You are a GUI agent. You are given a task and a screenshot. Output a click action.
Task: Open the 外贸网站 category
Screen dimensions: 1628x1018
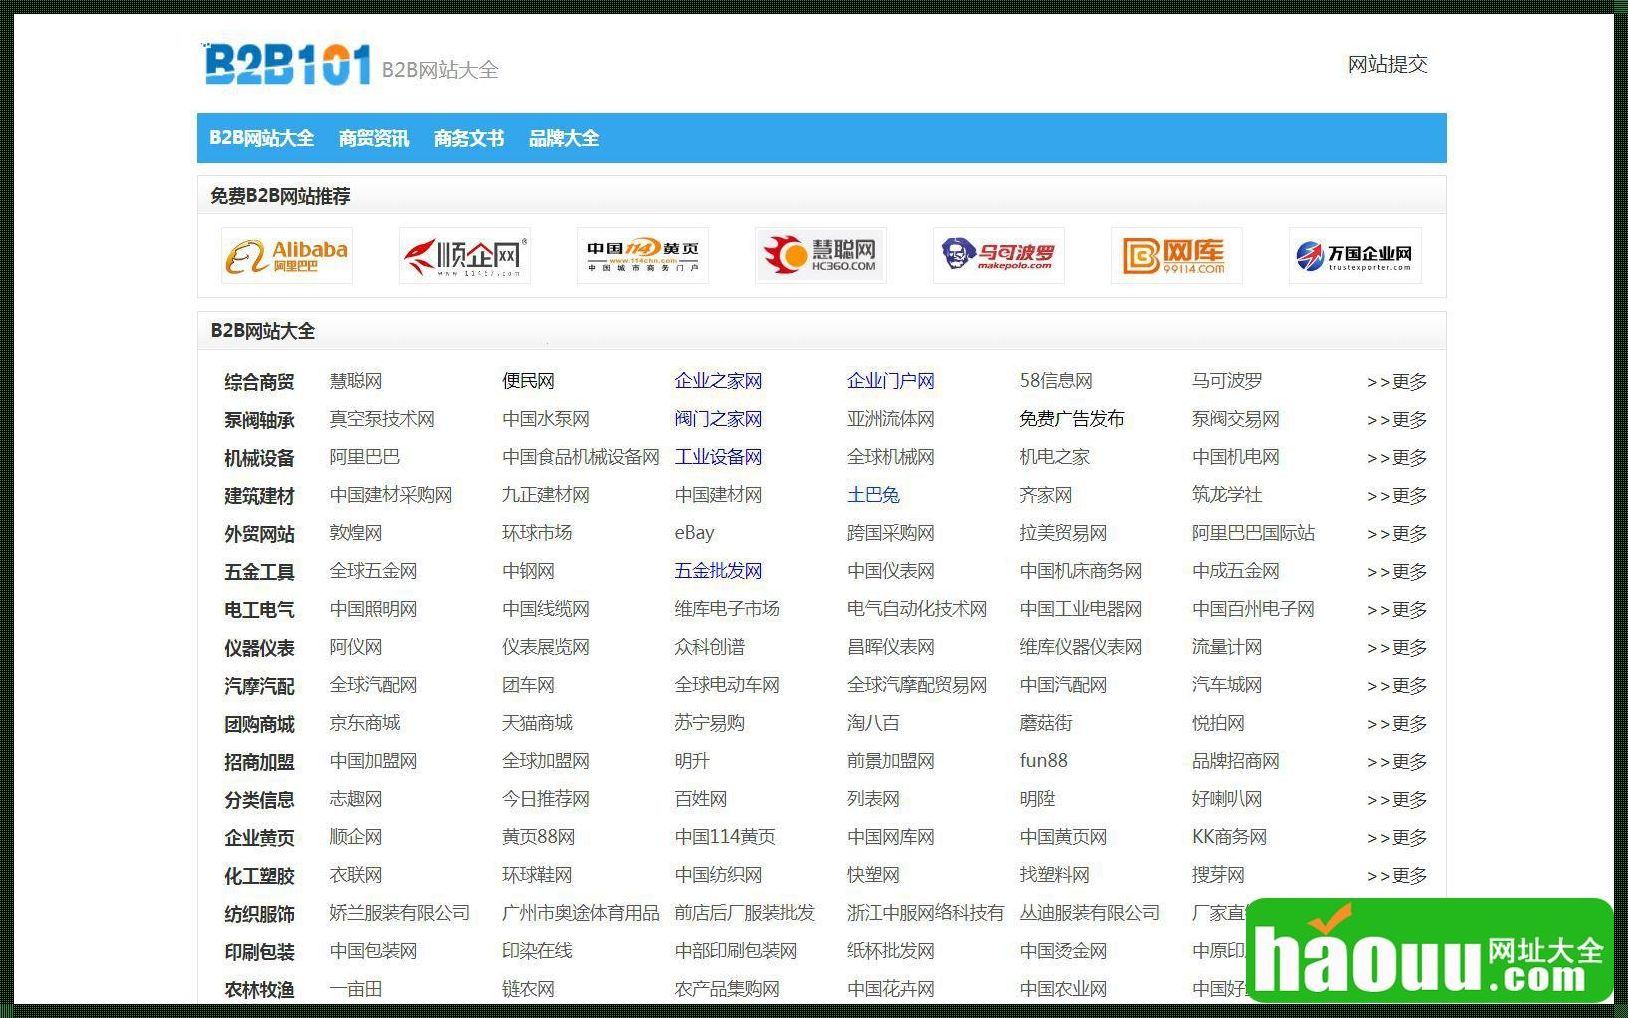[x=259, y=534]
